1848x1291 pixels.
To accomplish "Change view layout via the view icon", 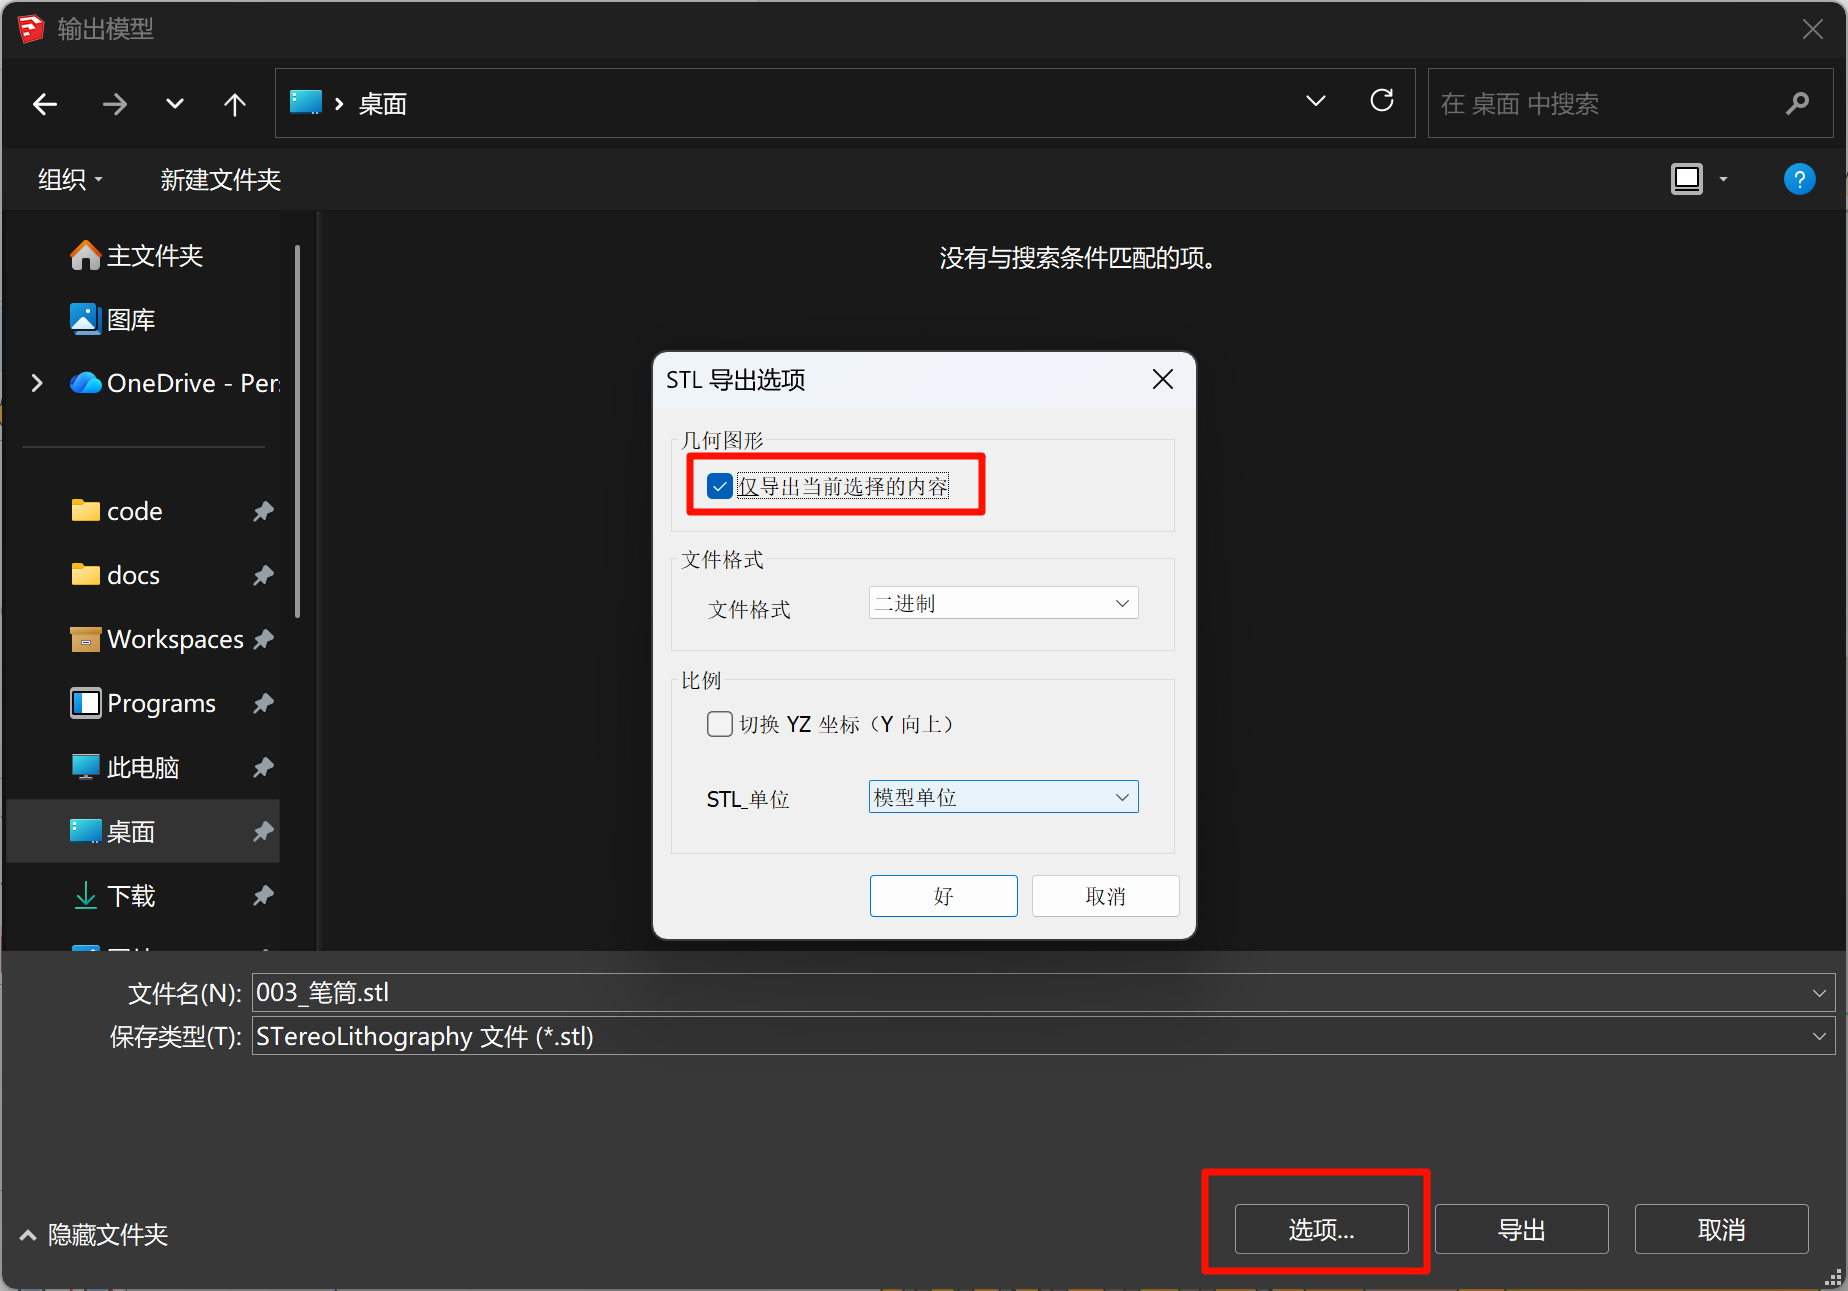I will point(1686,180).
